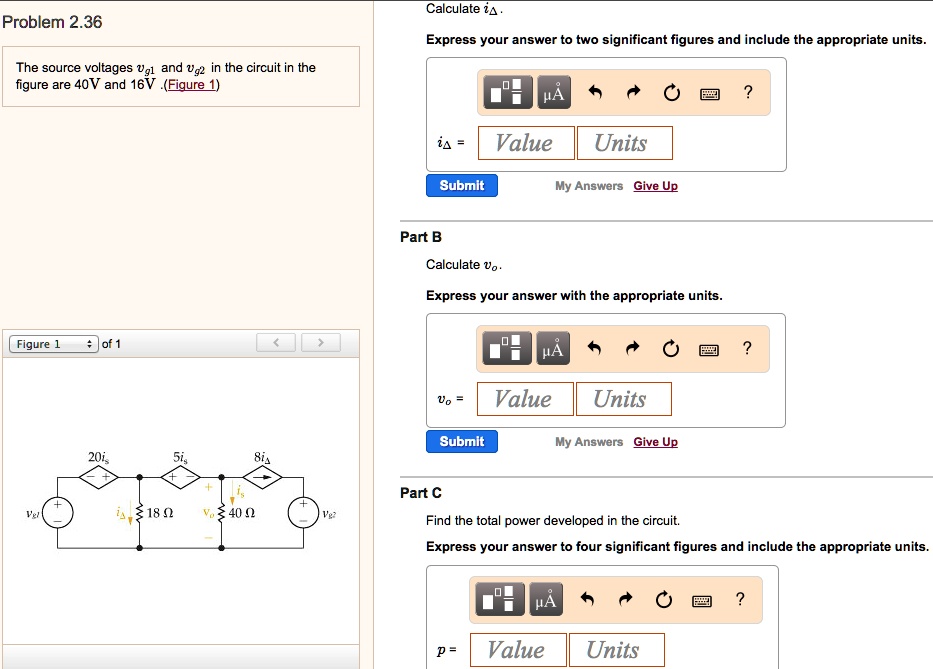Image resolution: width=933 pixels, height=669 pixels.
Task: Click the Value field for iΔ
Action: point(525,142)
